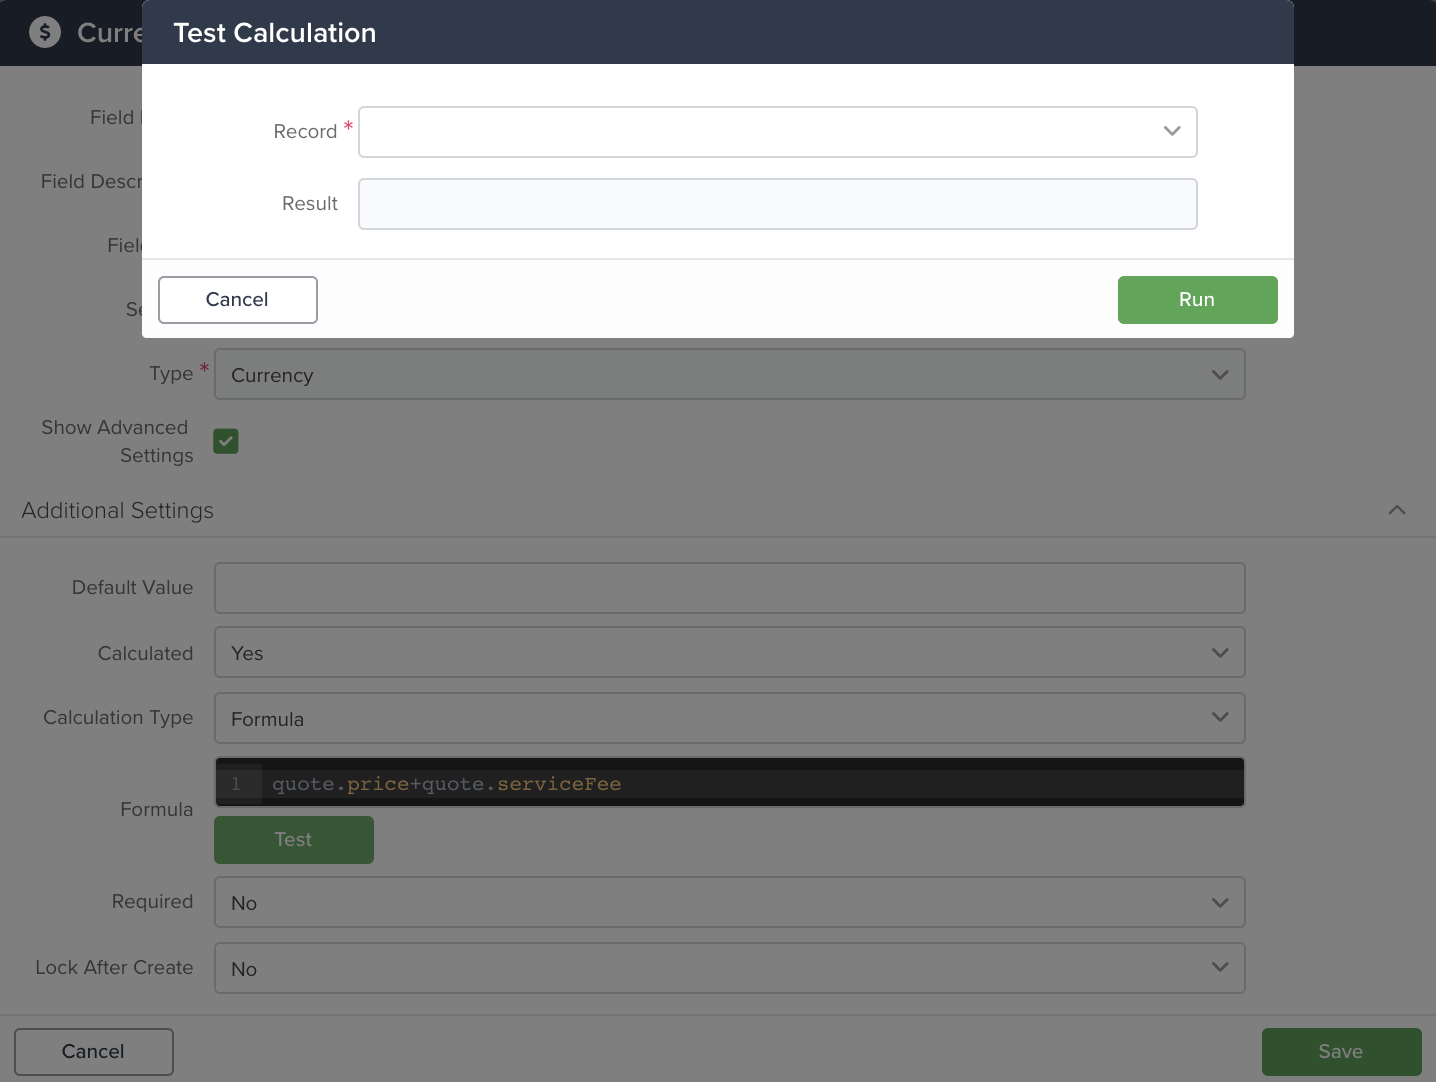Toggle the Show Advanced Settings checkbox
1436x1082 pixels.
226,441
